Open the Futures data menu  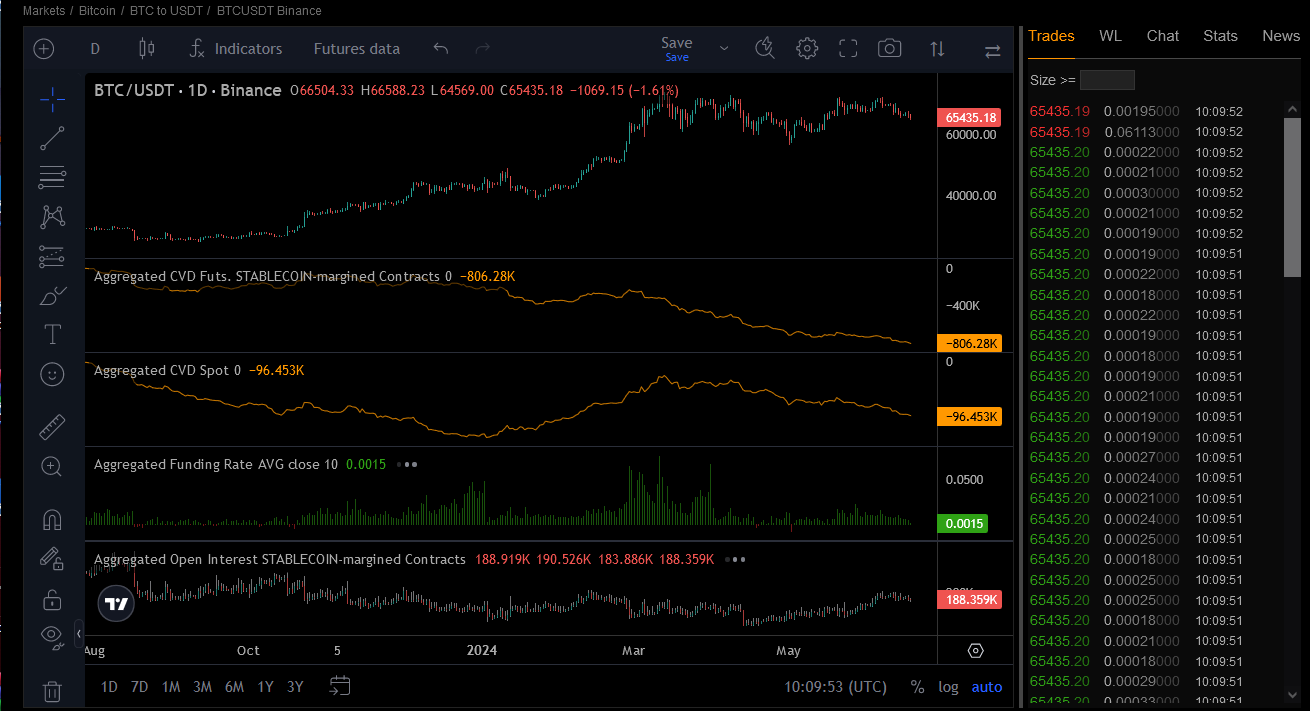pyautogui.click(x=357, y=49)
